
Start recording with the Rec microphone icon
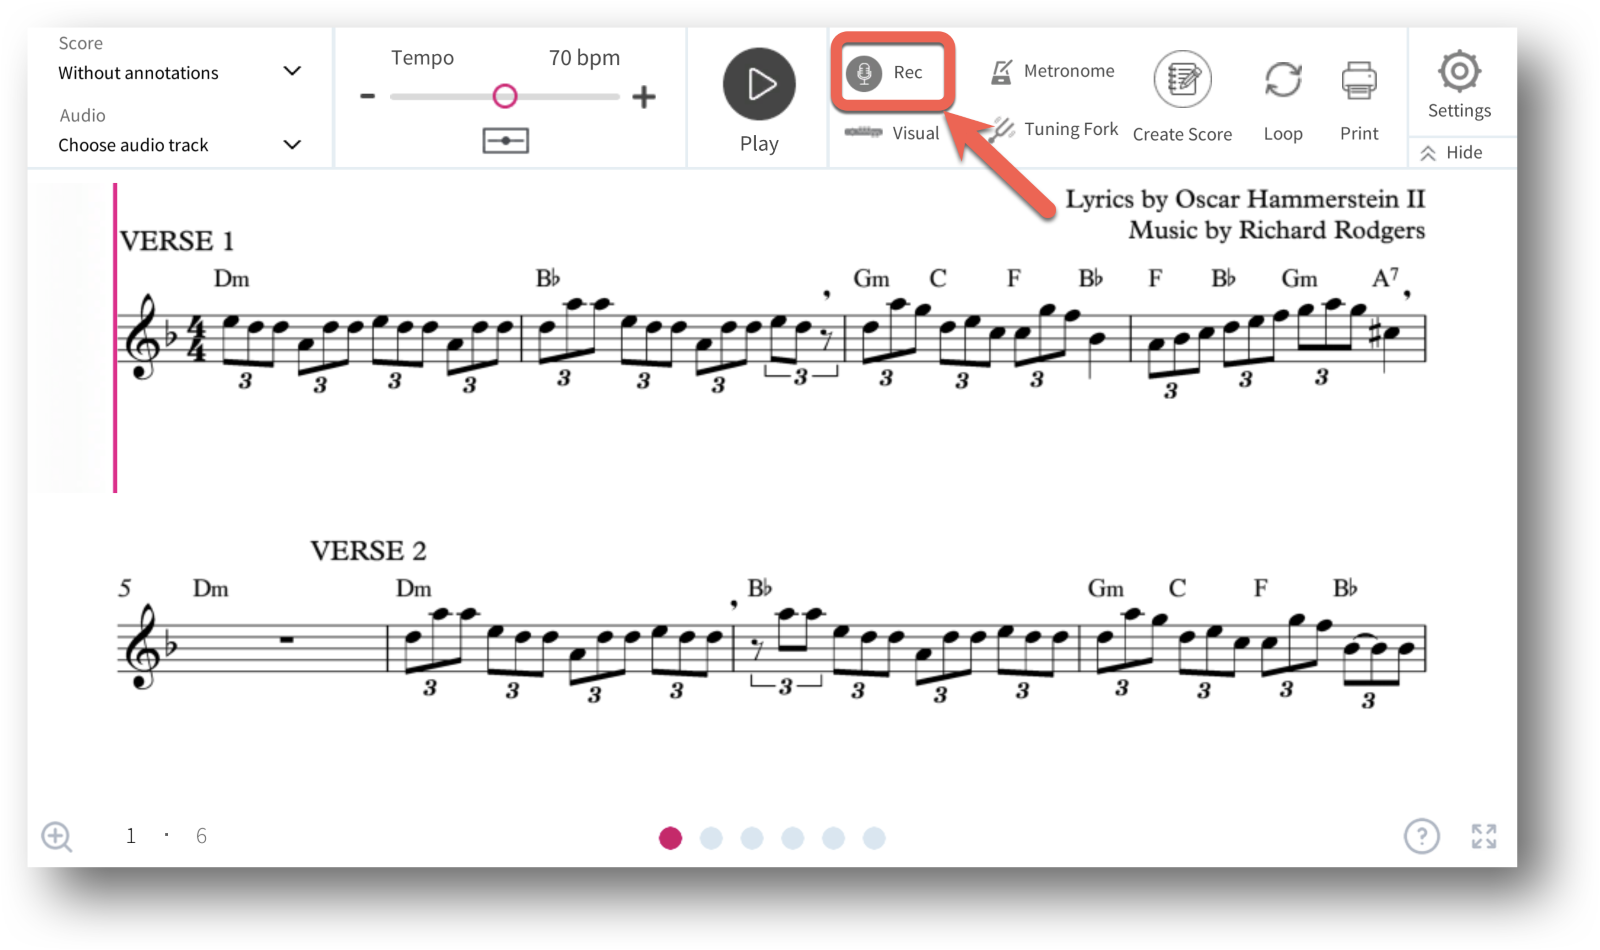point(864,73)
